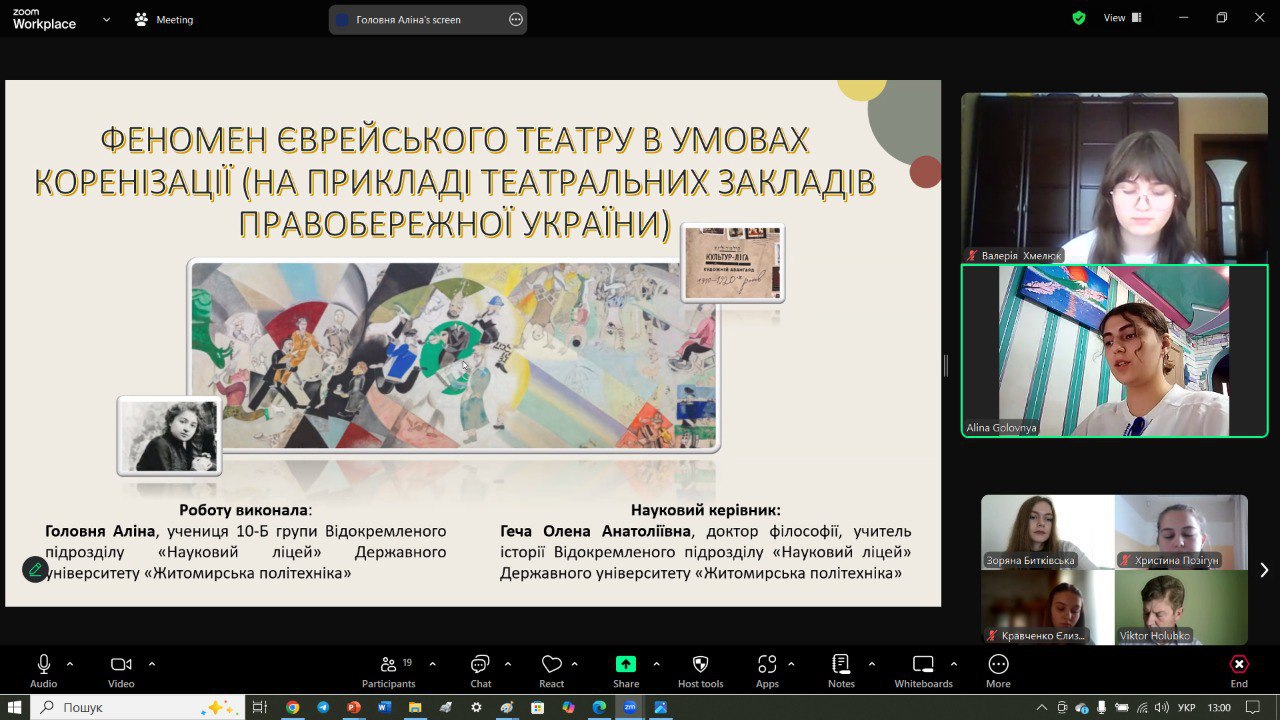The width and height of the screenshot is (1280, 720).
Task: Expand the Participants options arrow
Action: click(432, 664)
